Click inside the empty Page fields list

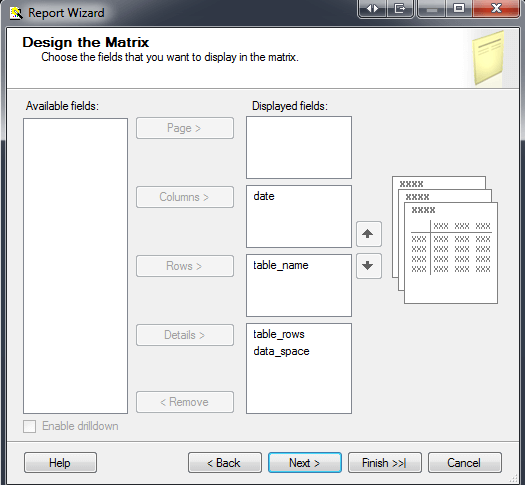299,147
